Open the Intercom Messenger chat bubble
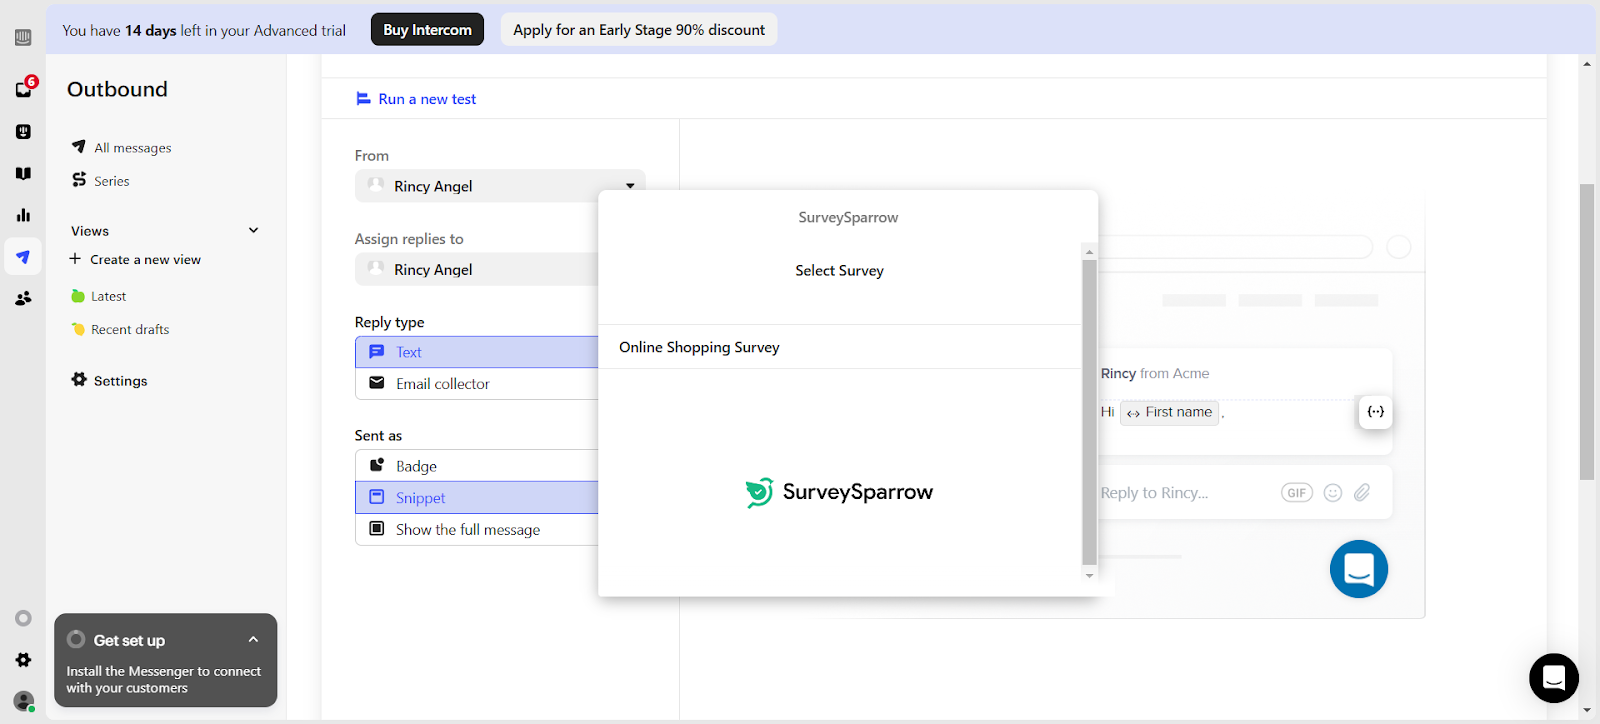 [1553, 679]
